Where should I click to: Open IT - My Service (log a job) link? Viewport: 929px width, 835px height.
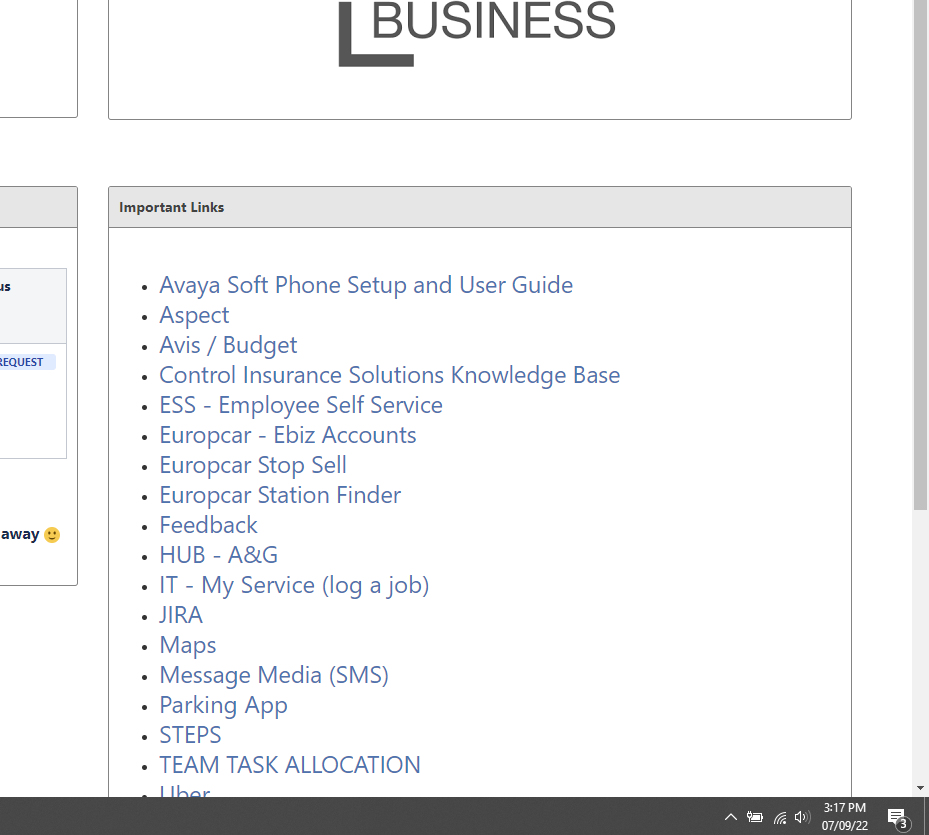point(294,585)
